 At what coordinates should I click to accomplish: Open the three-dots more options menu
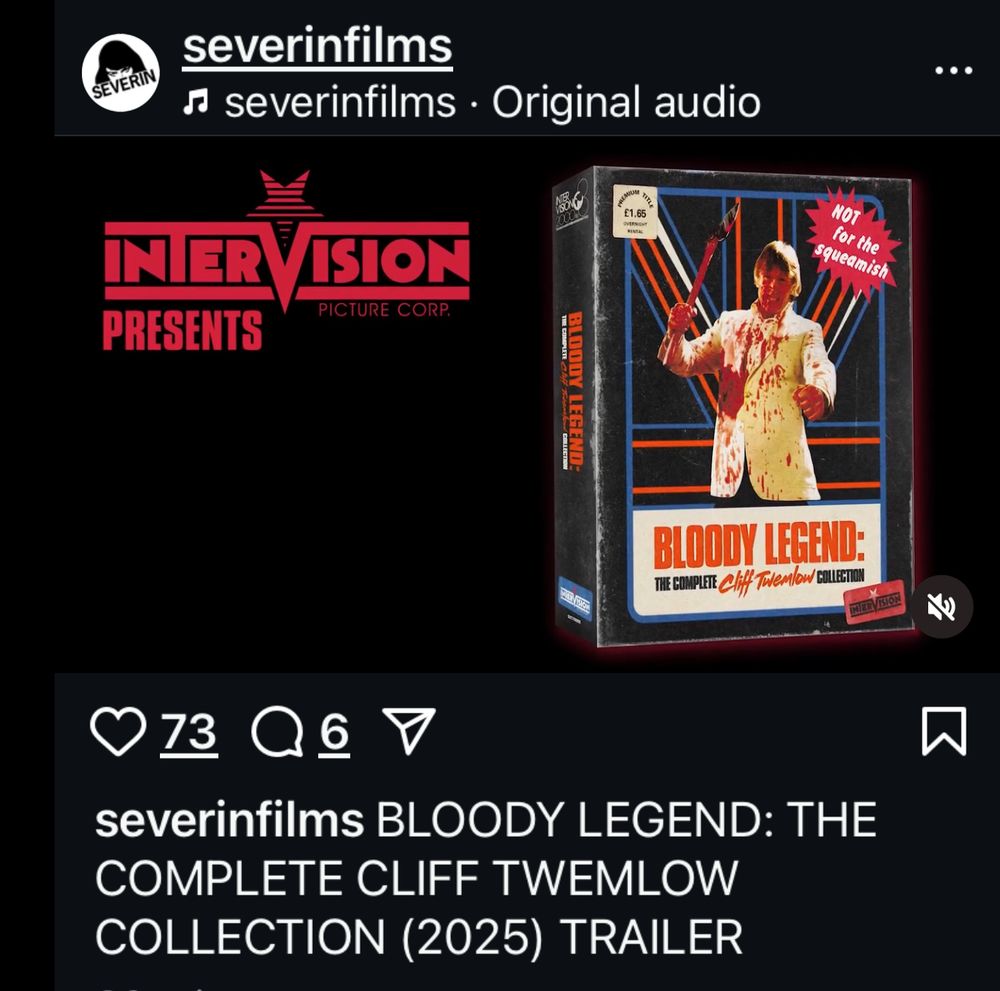[x=953, y=70]
